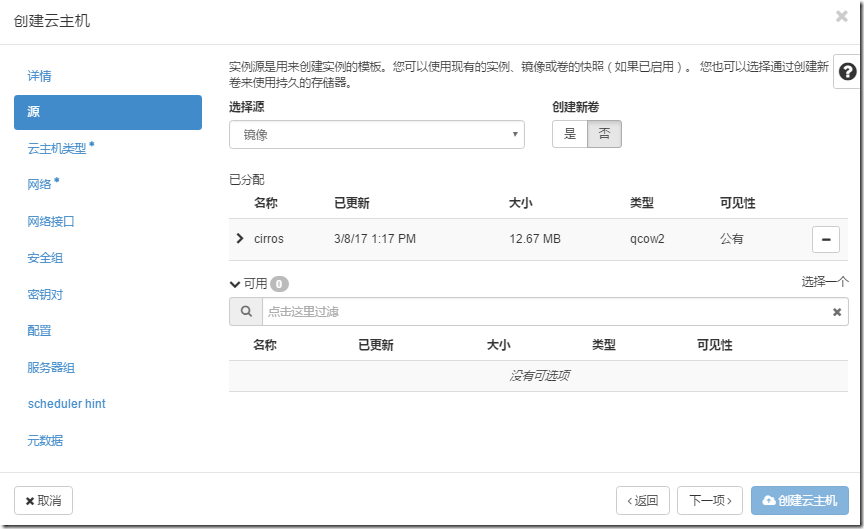Click the 没有可选项 empty row
The width and height of the screenshot is (864, 529).
pyautogui.click(x=538, y=376)
